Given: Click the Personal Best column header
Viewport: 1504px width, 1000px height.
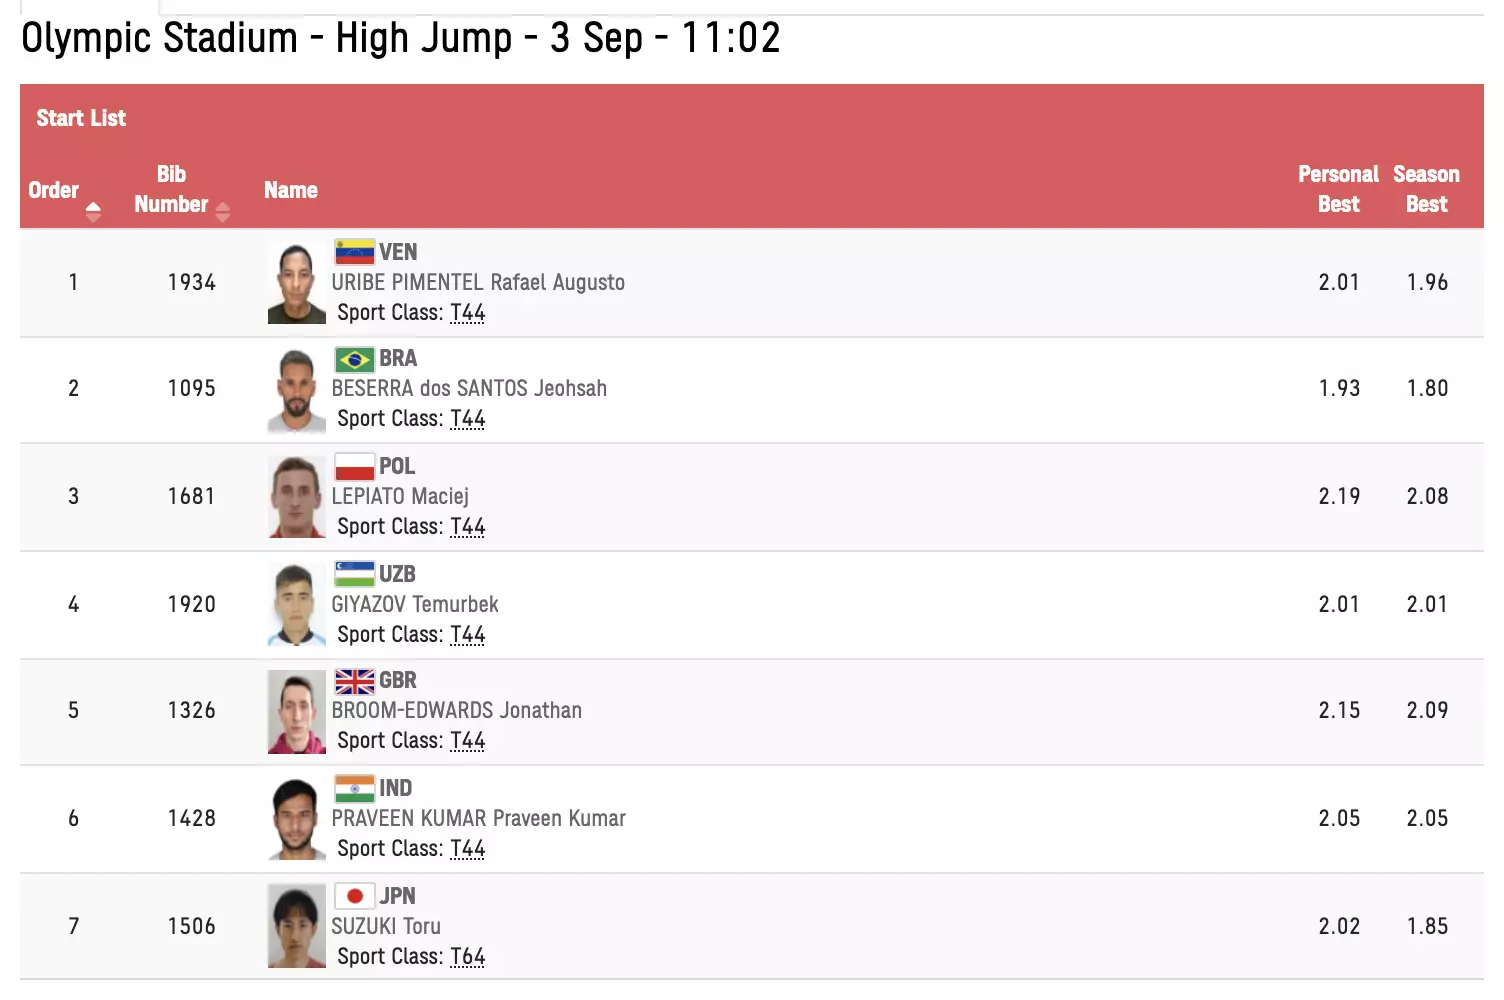Looking at the screenshot, I should point(1338,189).
